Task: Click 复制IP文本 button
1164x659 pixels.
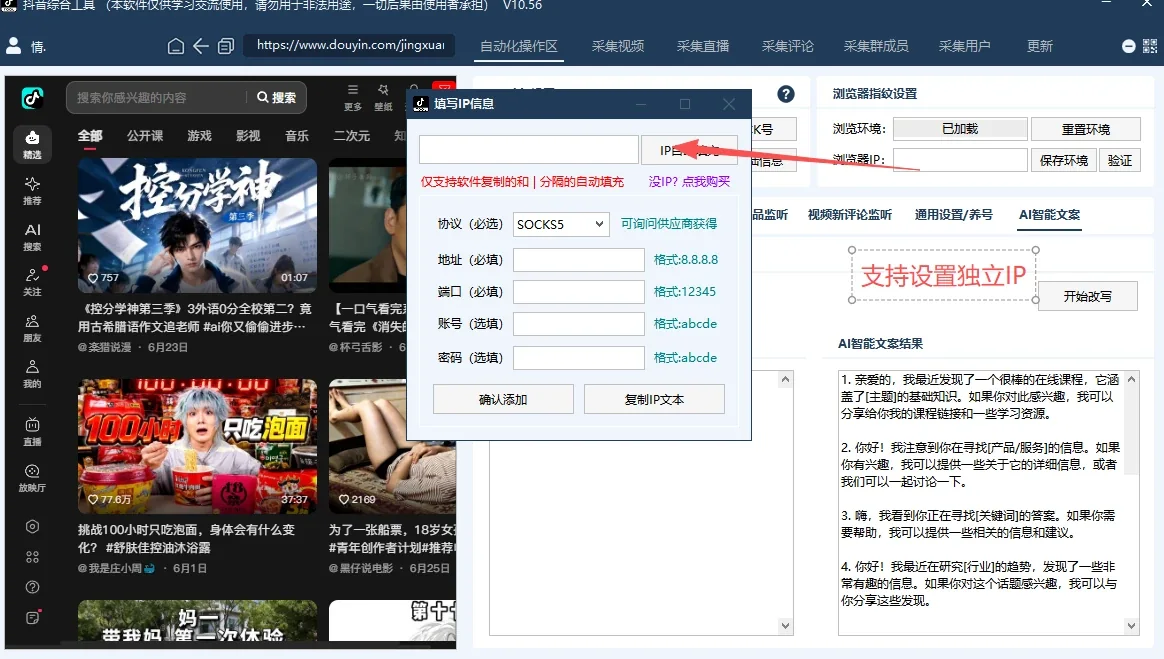Action: [654, 399]
